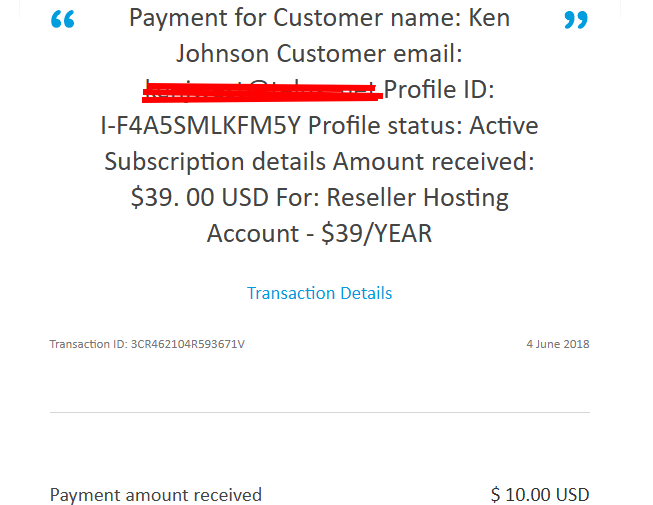Click the word Active in profile status

point(504,125)
